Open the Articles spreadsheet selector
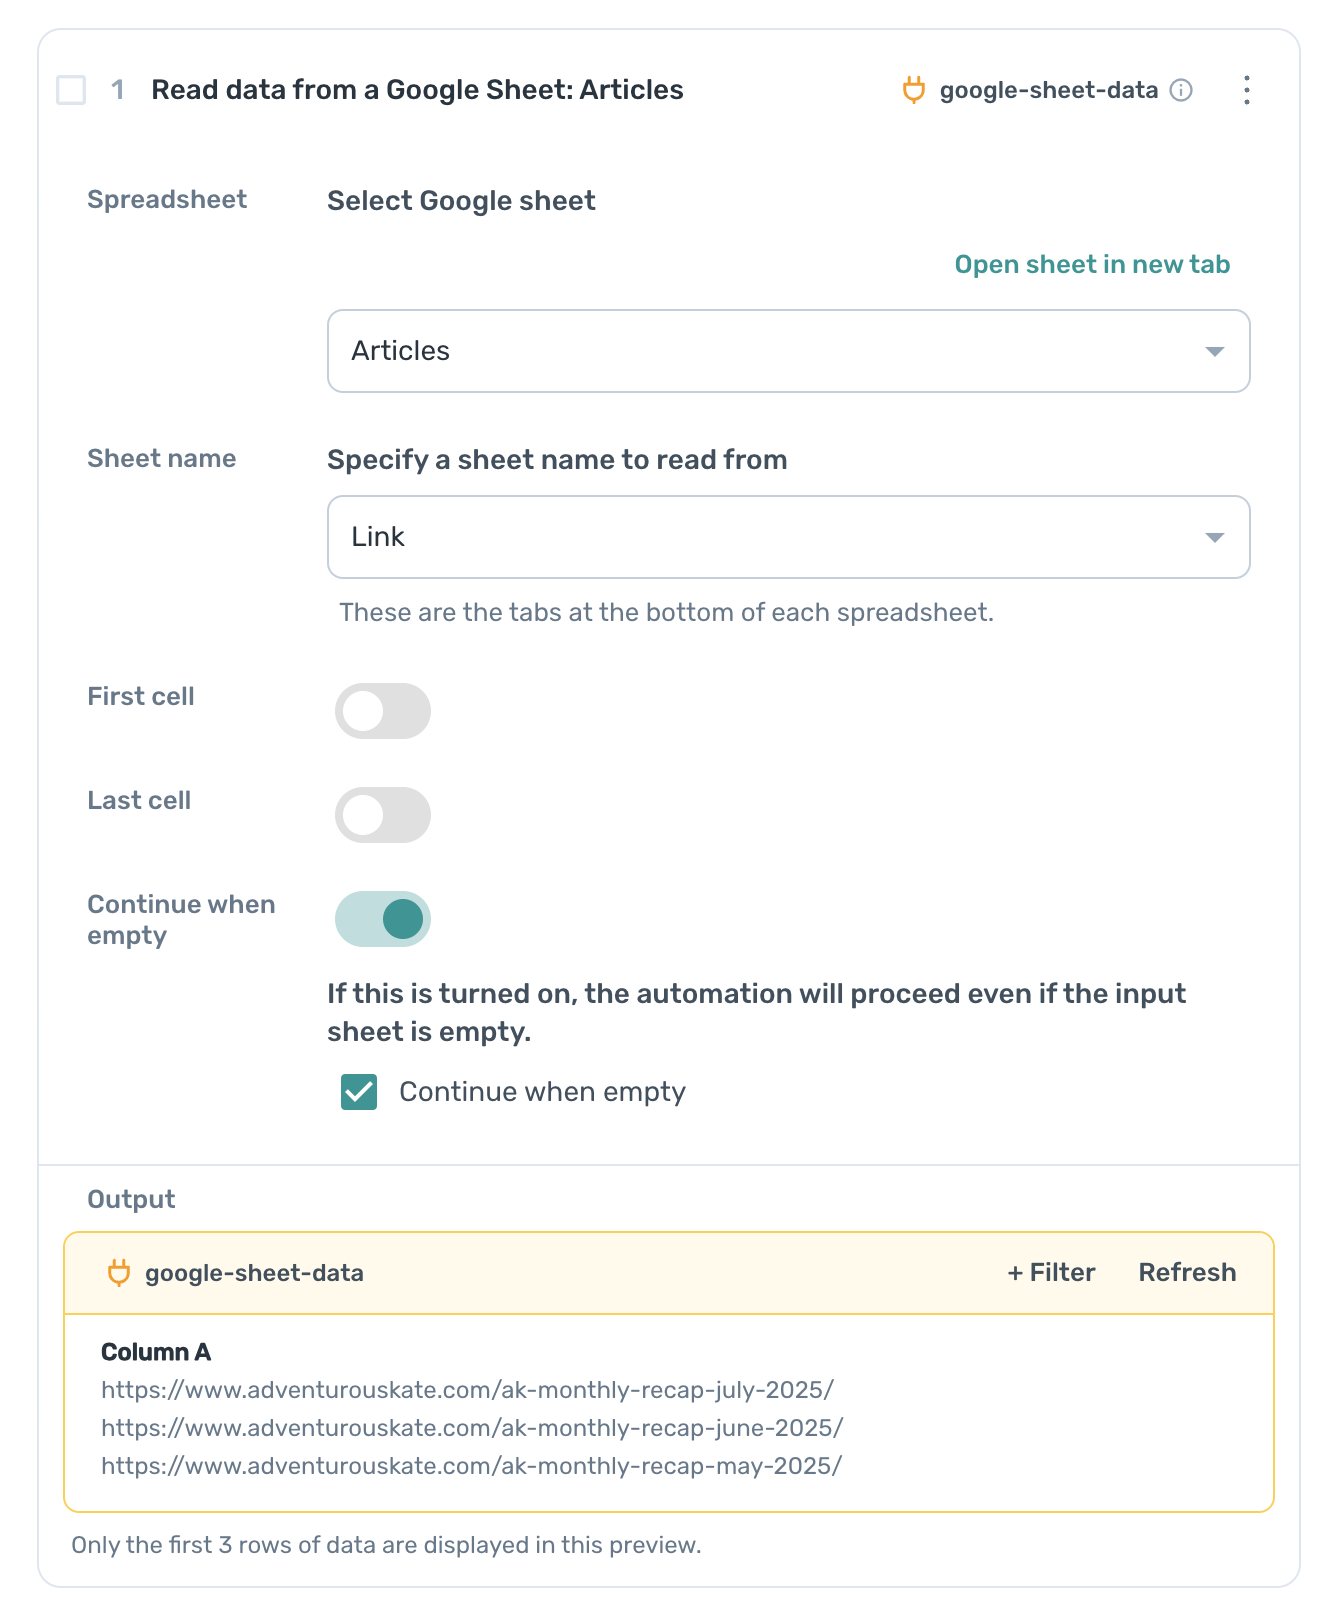 coord(788,351)
